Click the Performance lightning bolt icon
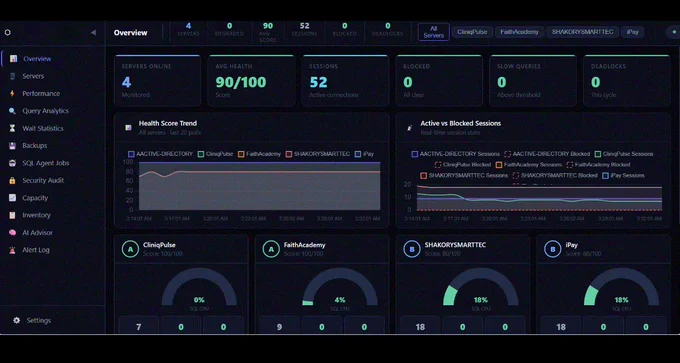 [x=12, y=94]
